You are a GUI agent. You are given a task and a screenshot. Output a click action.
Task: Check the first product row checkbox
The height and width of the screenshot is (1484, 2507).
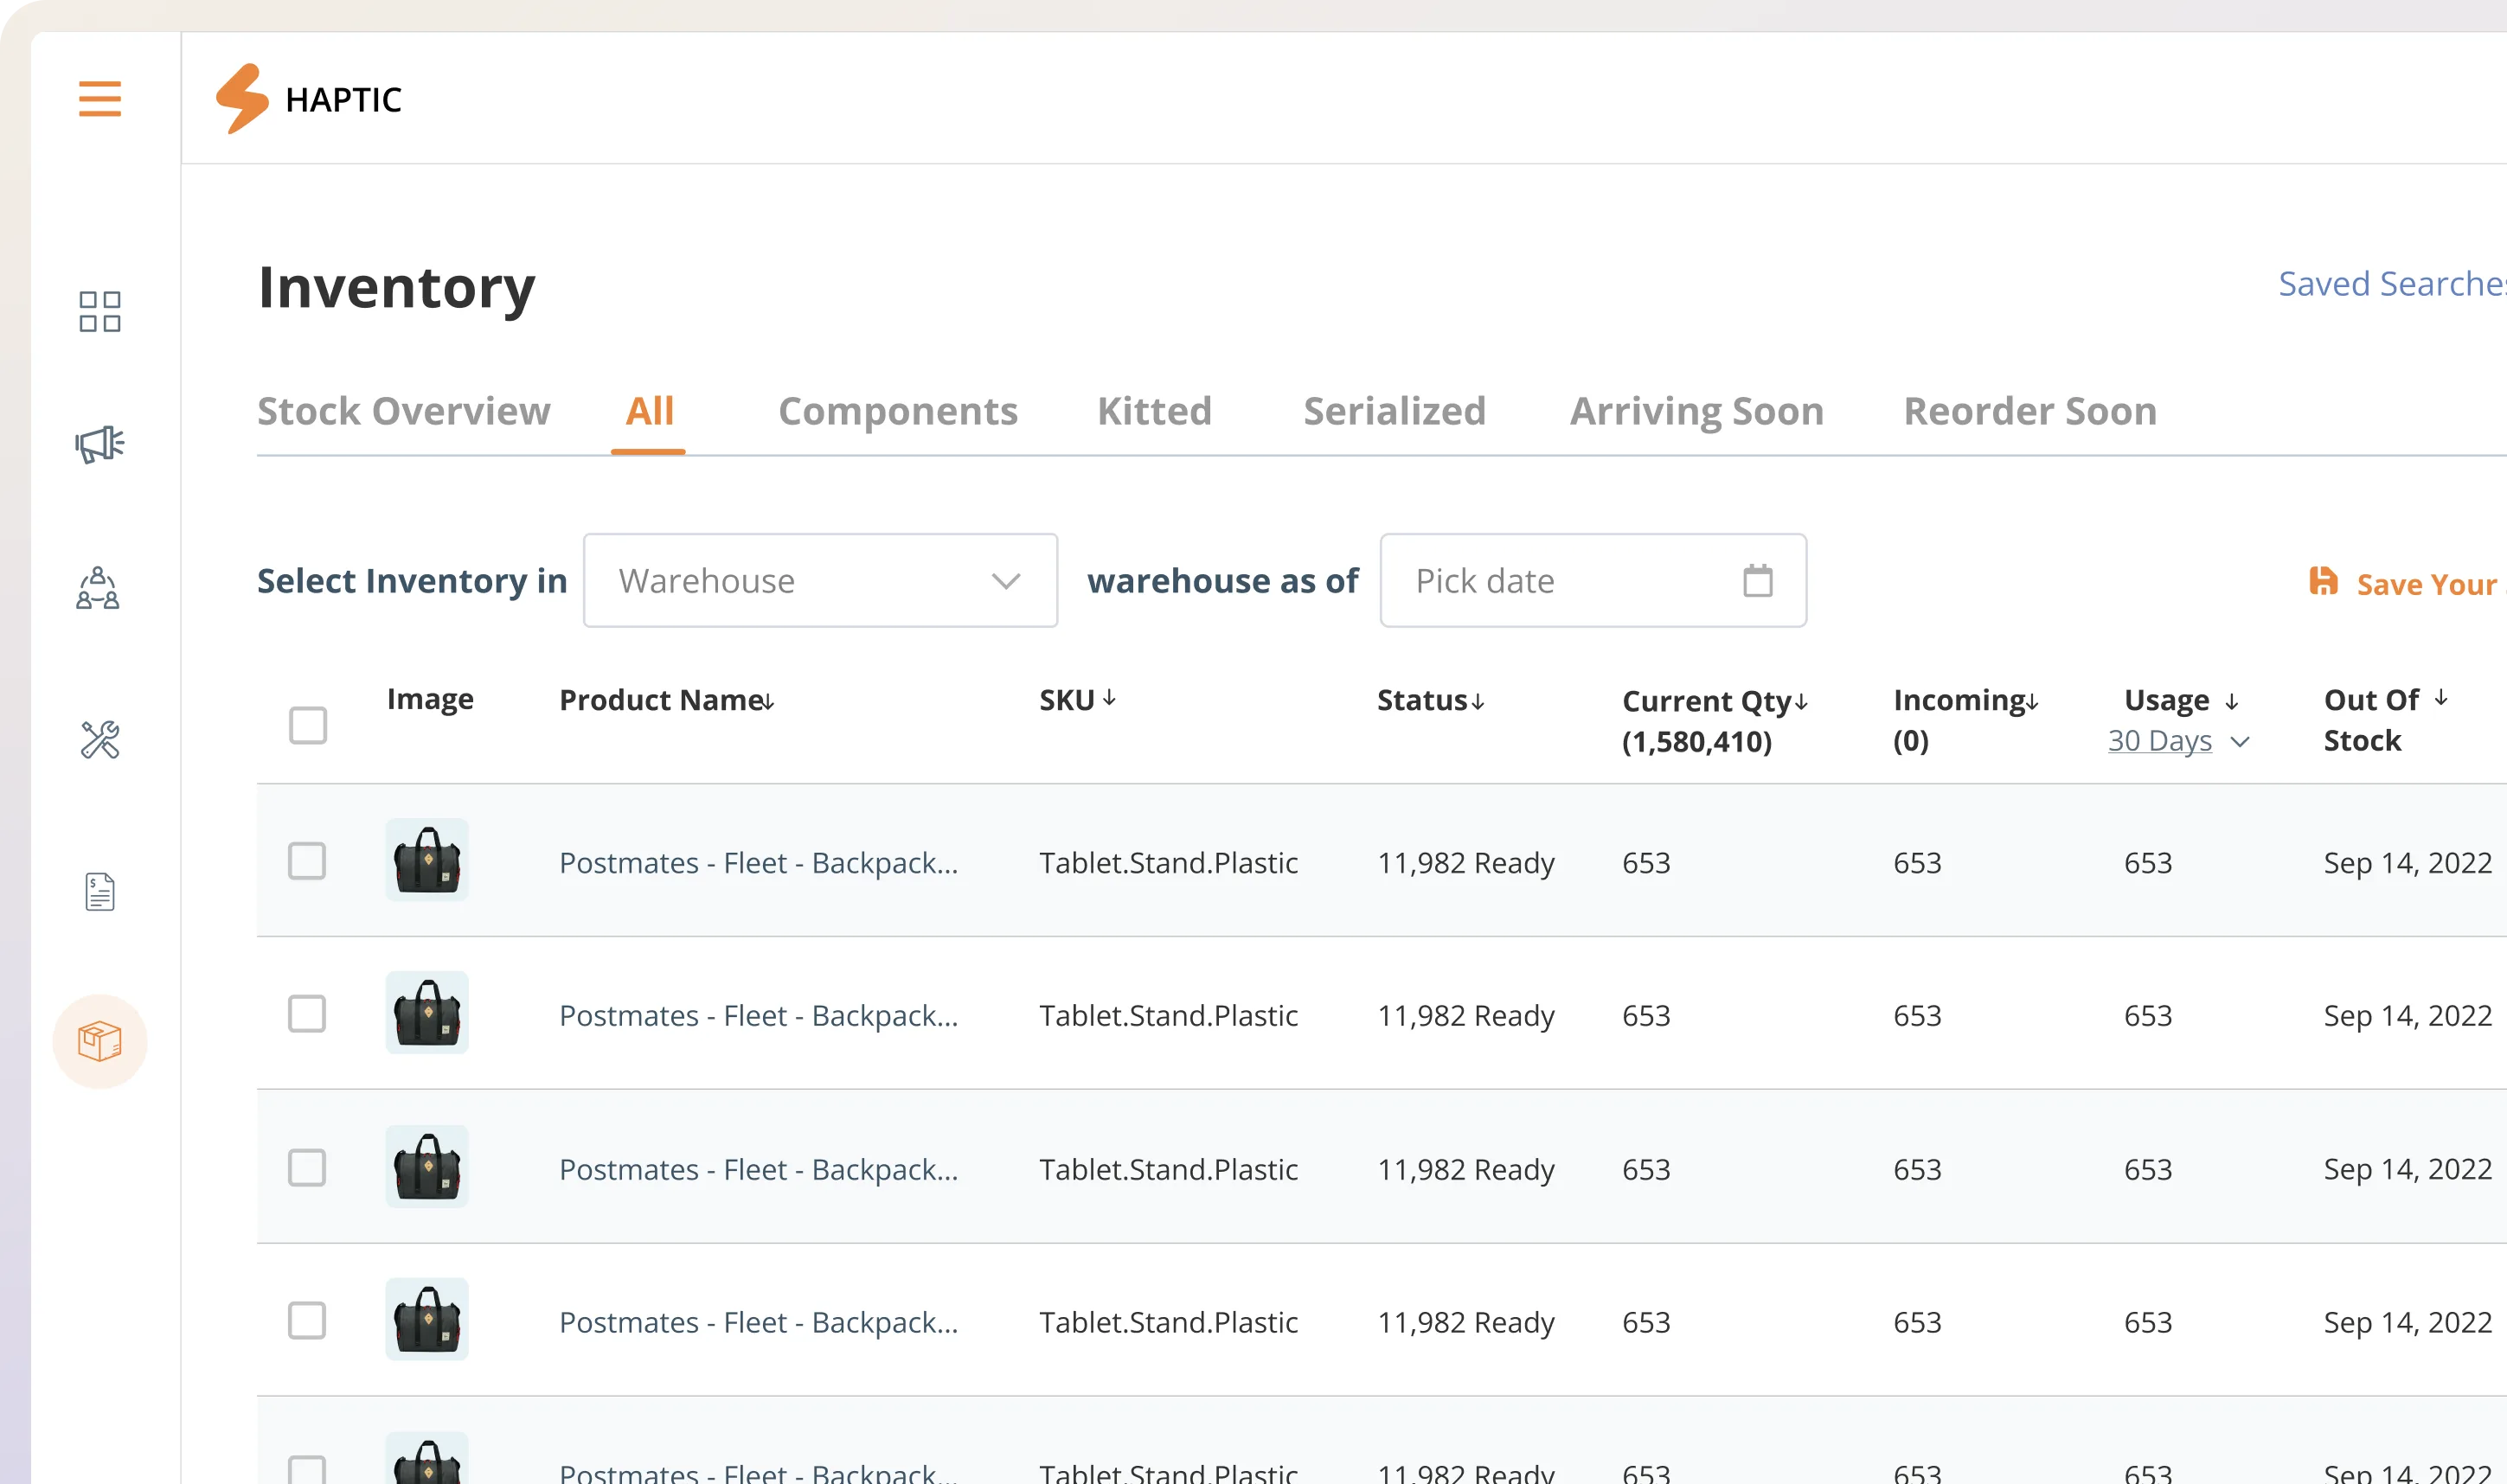pos(307,861)
